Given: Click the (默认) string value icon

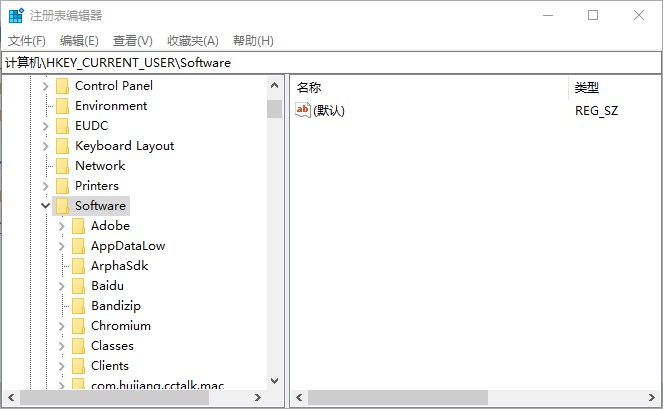Looking at the screenshot, I should click(x=304, y=110).
